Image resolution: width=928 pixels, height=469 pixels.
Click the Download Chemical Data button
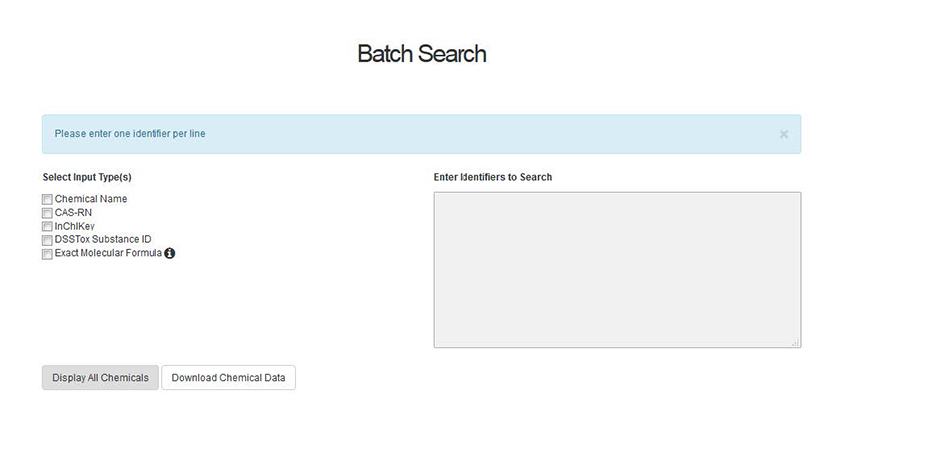click(x=228, y=378)
